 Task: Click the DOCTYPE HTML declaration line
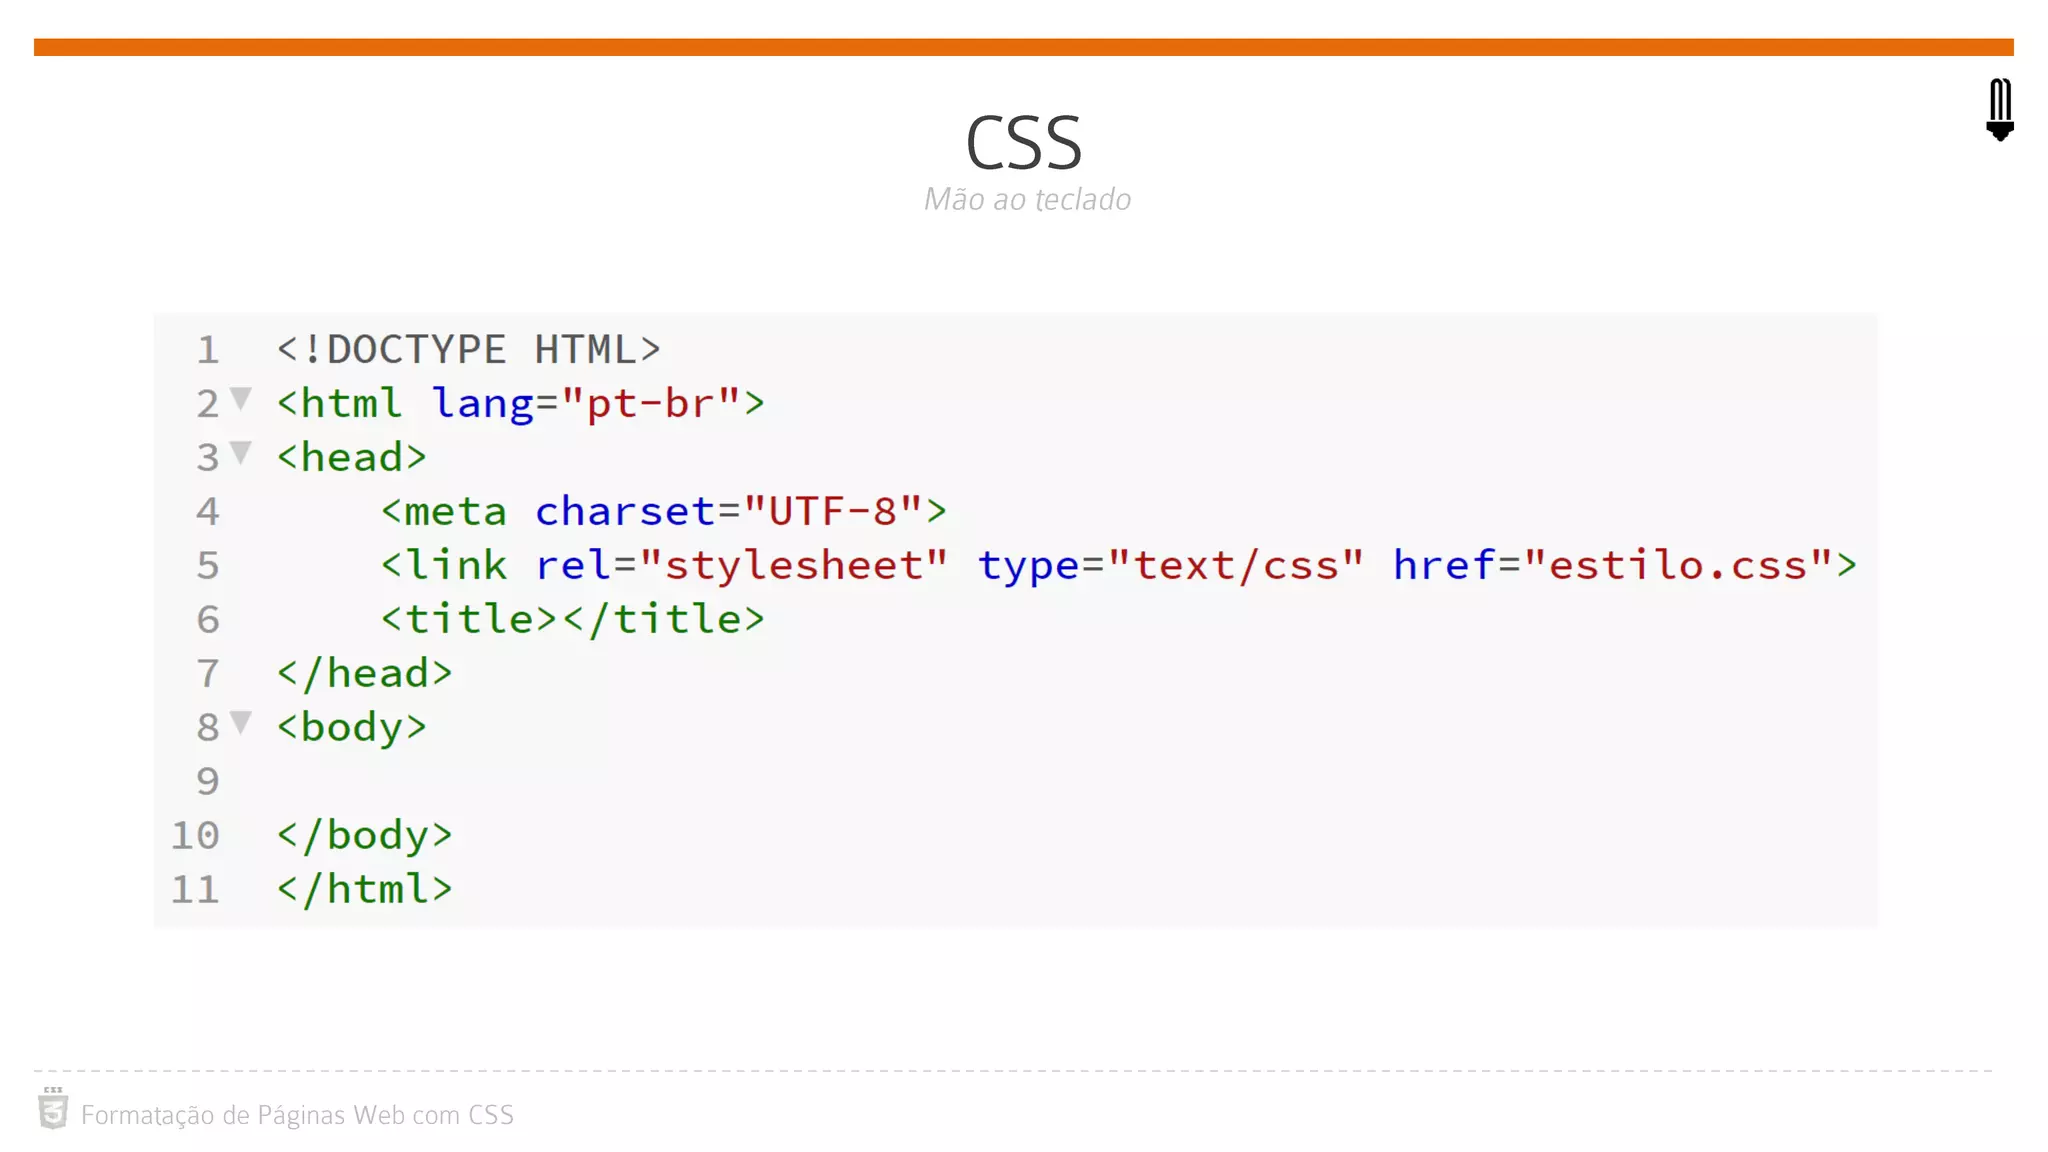[468, 349]
